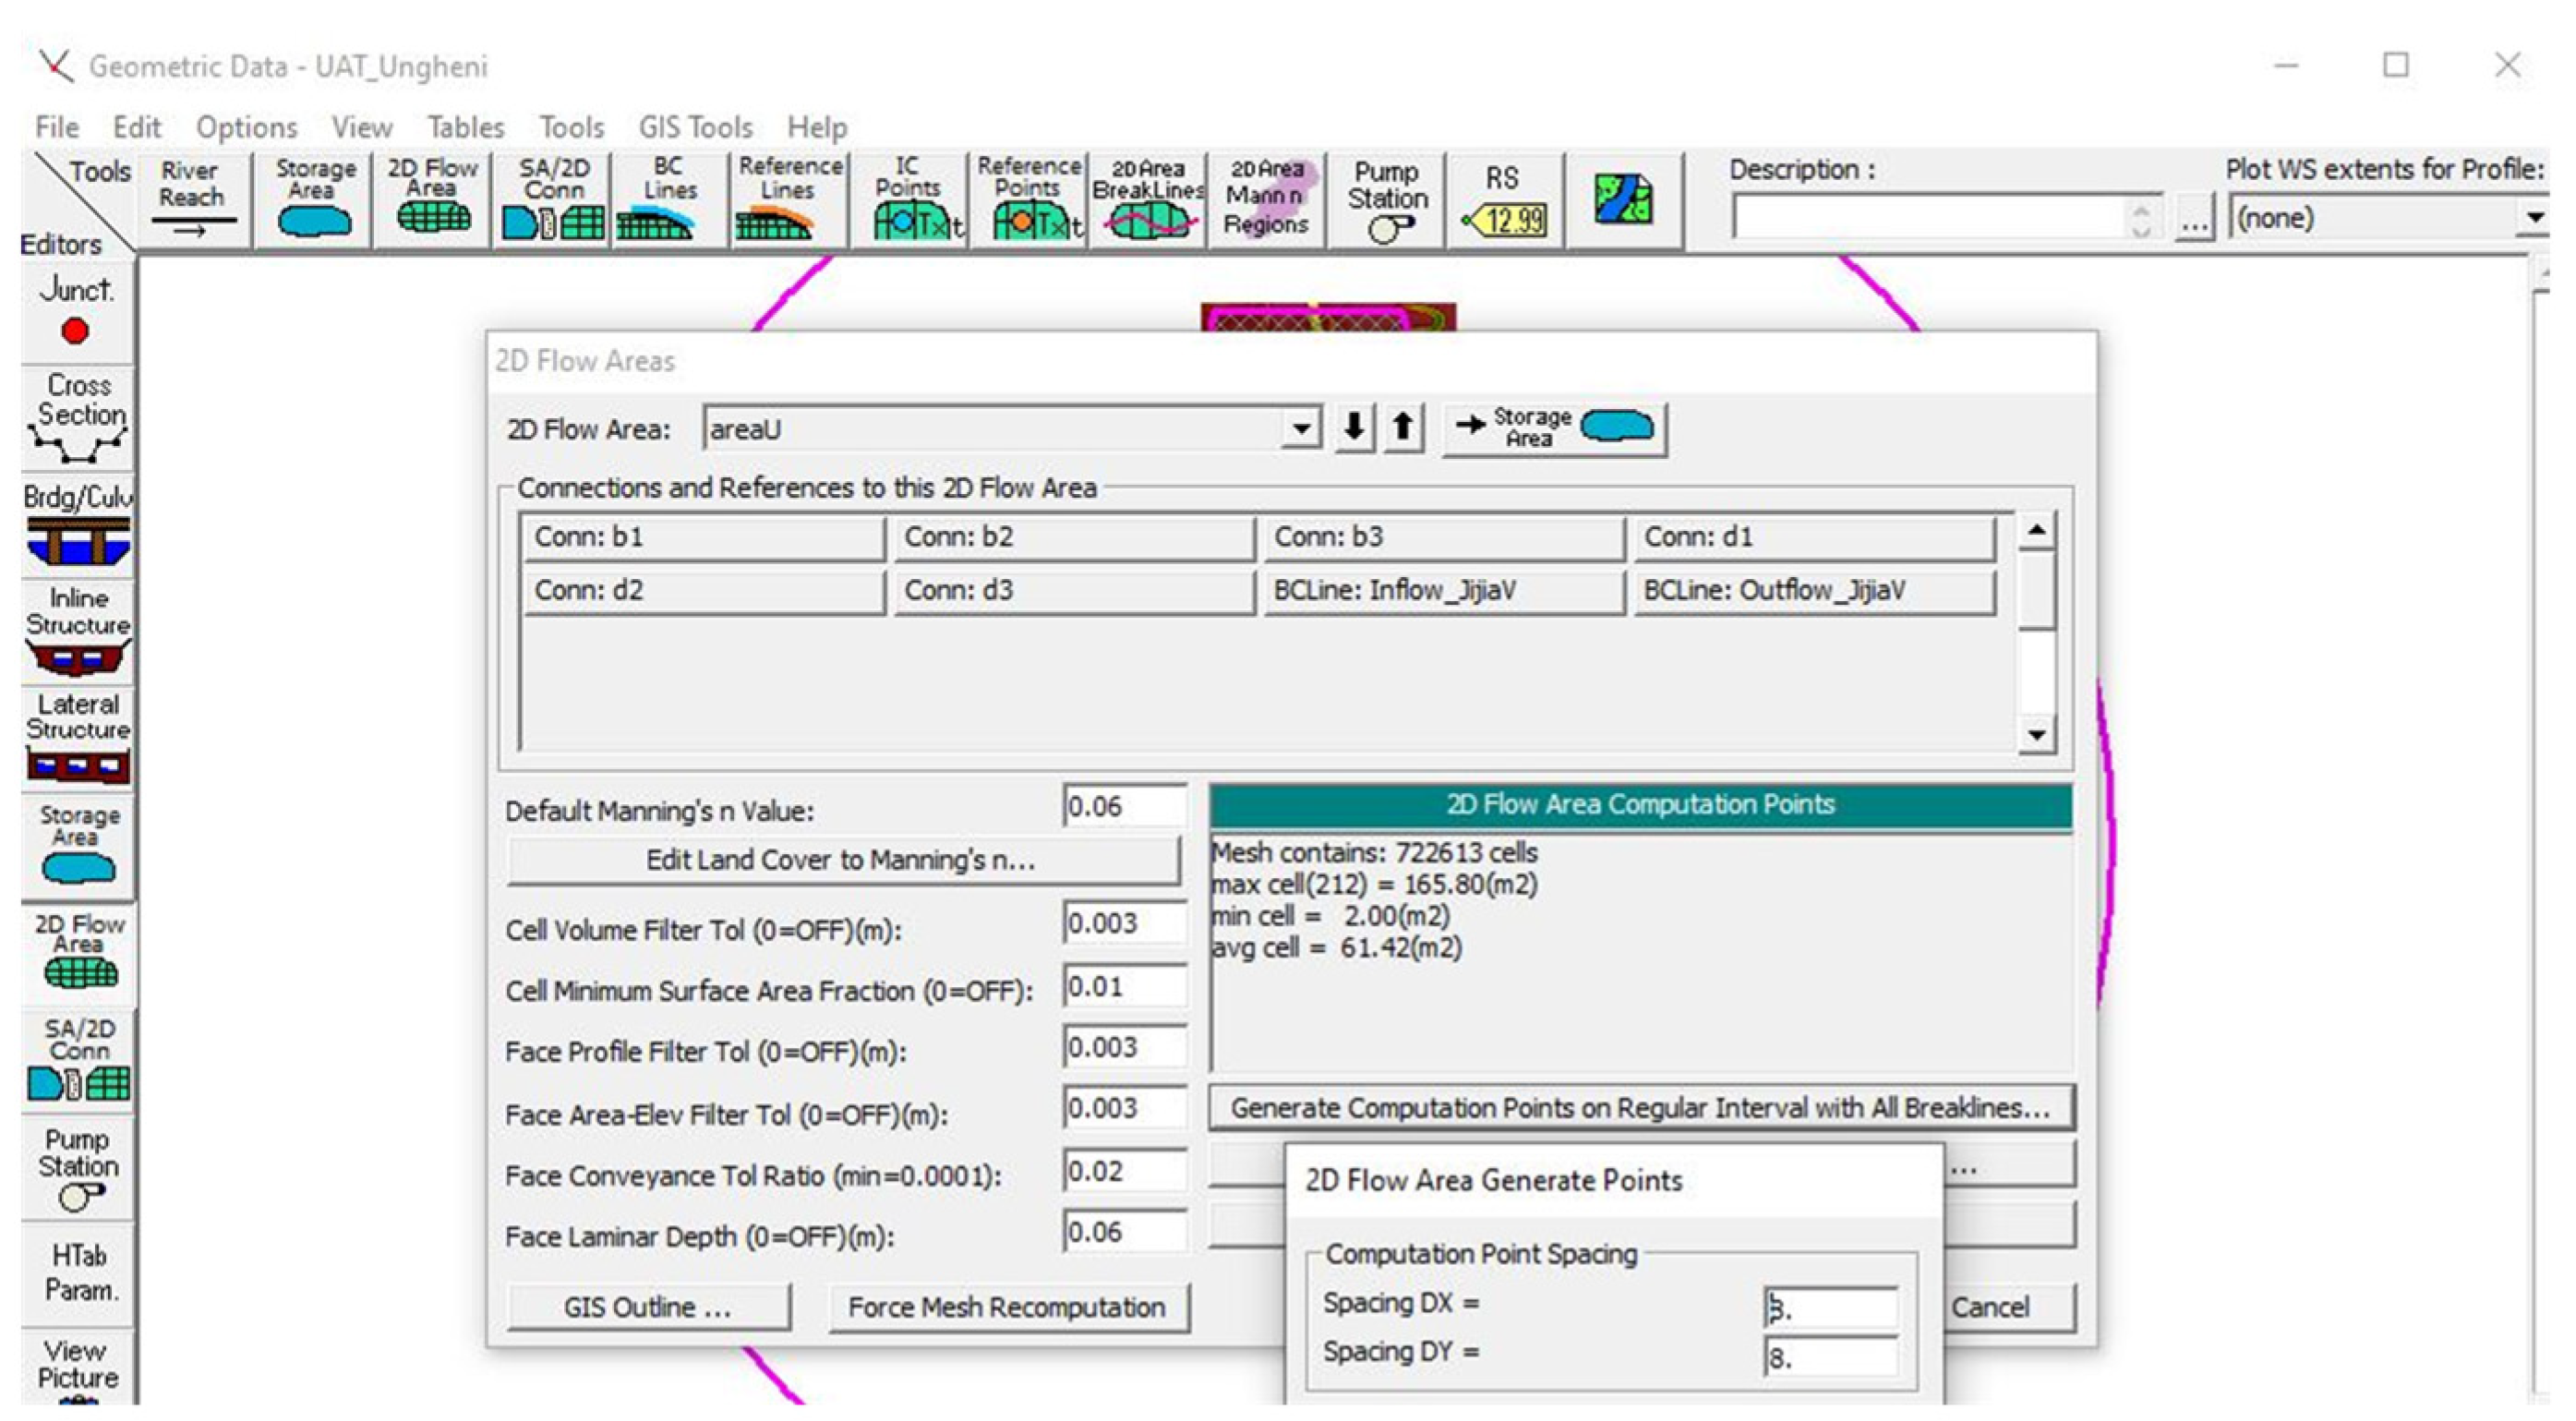Select next 2D flow area down arrow
This screenshot has width=2576, height=1421.
point(1354,428)
